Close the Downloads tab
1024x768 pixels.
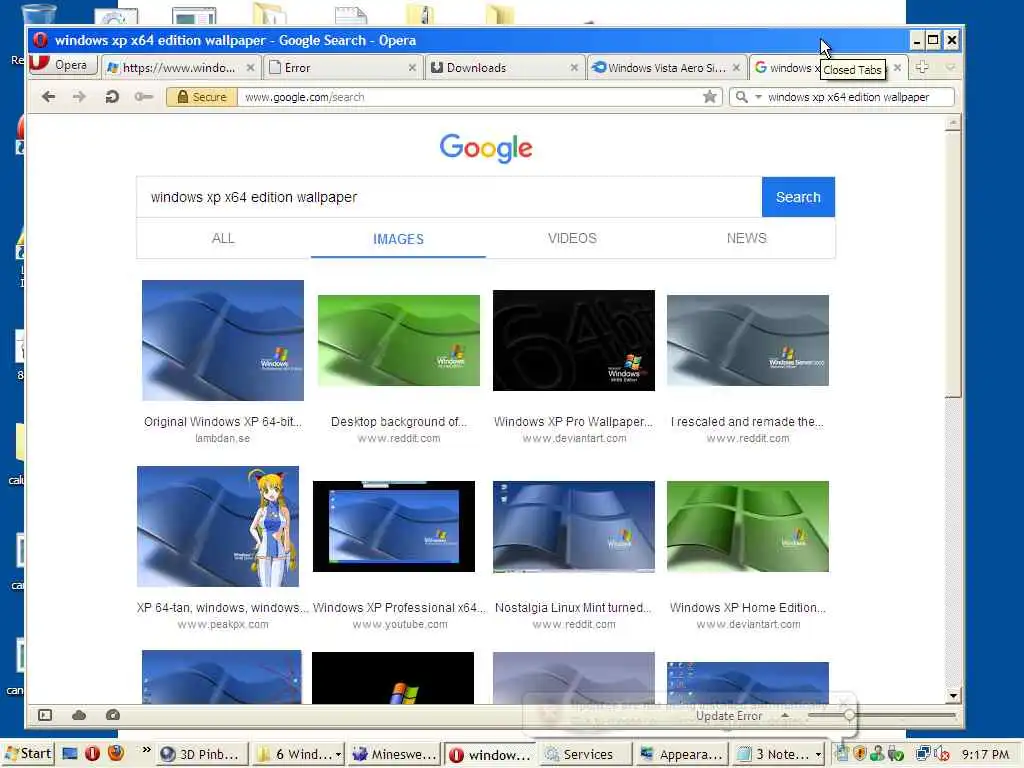(x=574, y=67)
